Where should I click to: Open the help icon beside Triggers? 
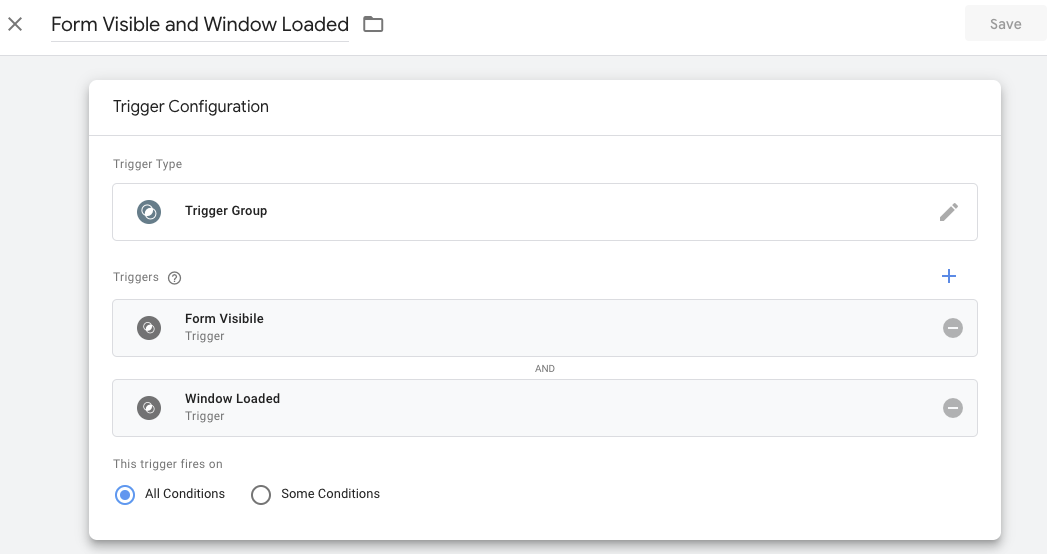(x=175, y=278)
